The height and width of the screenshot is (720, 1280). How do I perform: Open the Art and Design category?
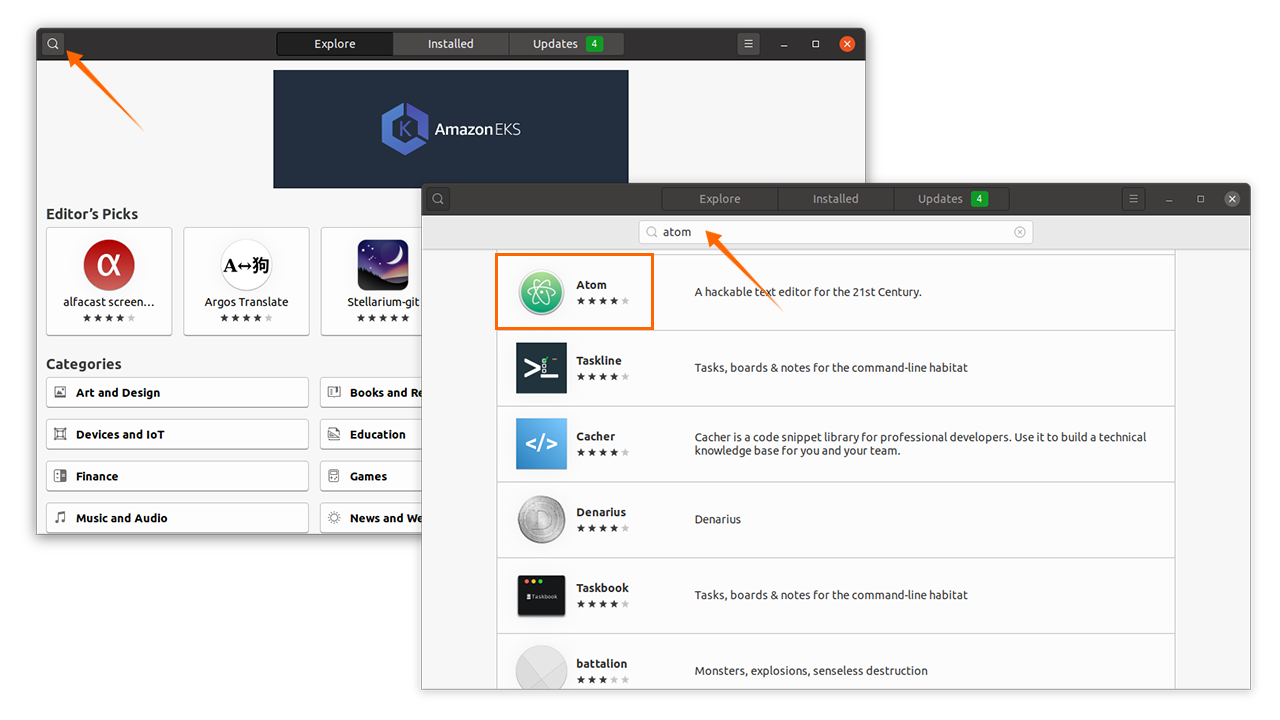(x=177, y=392)
